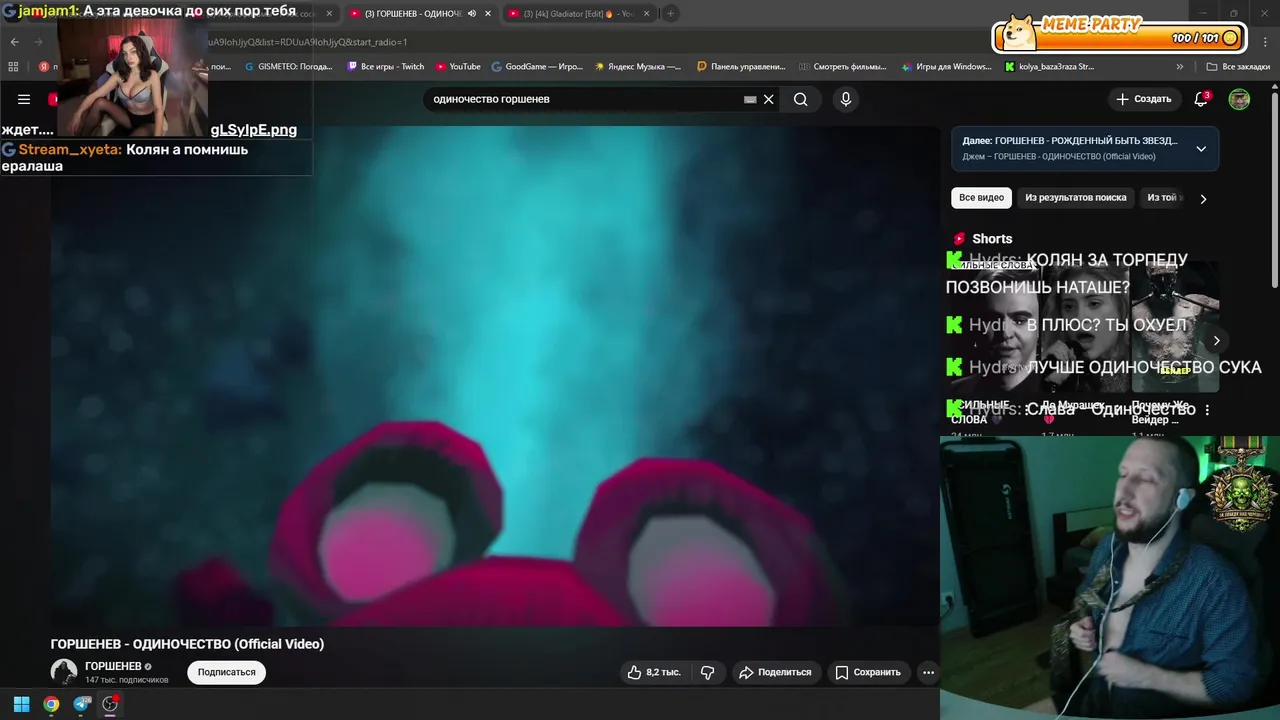The image size is (1280, 720).
Task: Expand the Далее playlist panel chevron
Action: [x=1201, y=148]
